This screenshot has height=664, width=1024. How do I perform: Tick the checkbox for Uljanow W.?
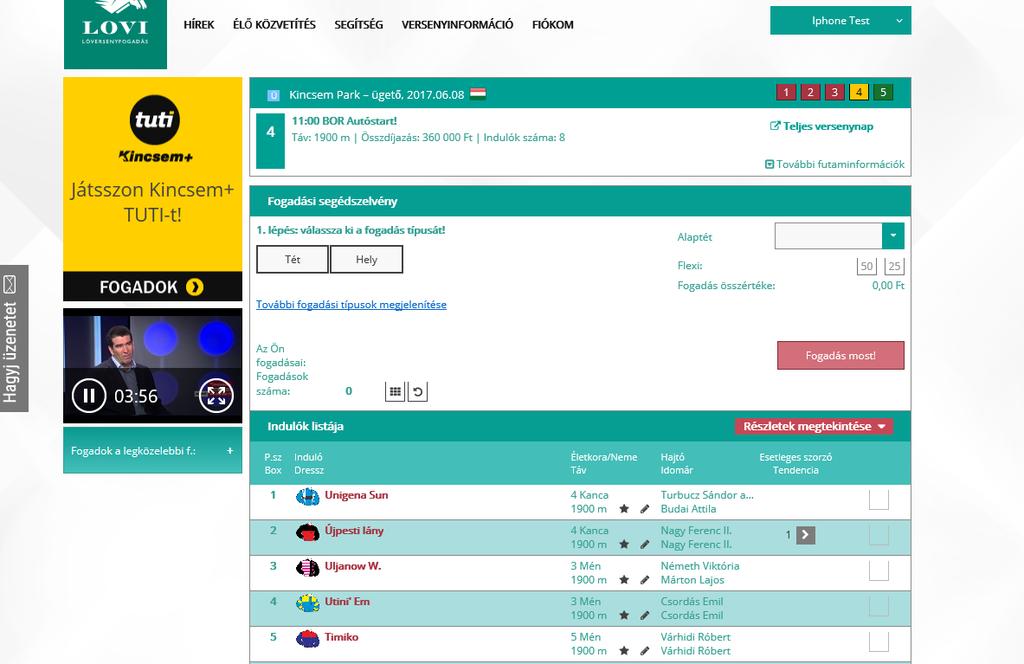(879, 571)
